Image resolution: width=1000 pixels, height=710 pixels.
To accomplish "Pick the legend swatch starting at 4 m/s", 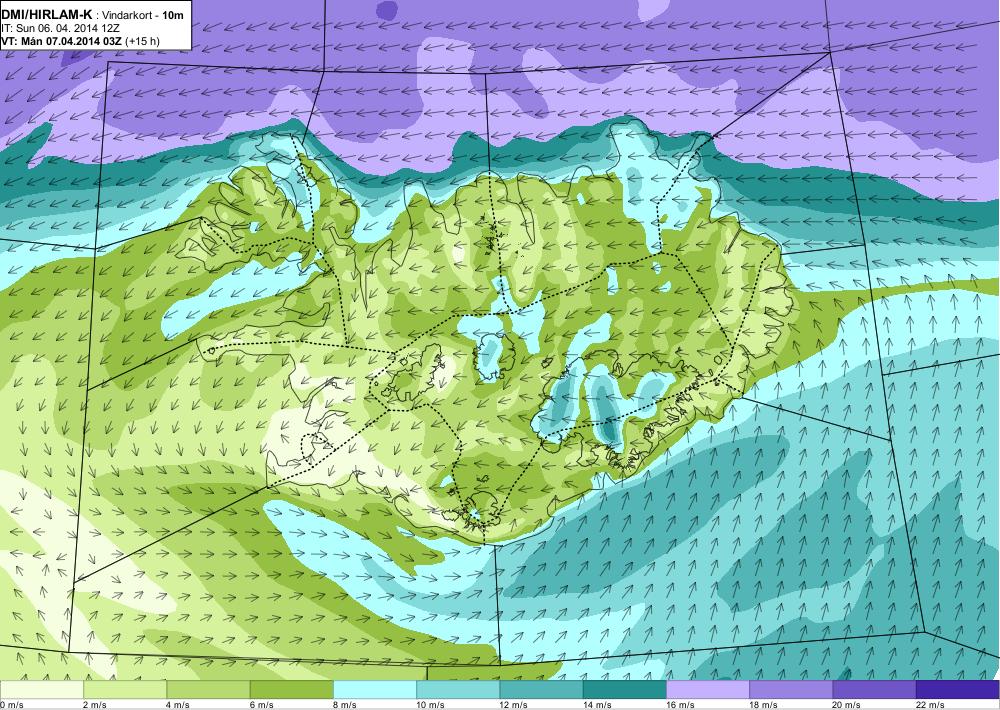I will pyautogui.click(x=208, y=690).
